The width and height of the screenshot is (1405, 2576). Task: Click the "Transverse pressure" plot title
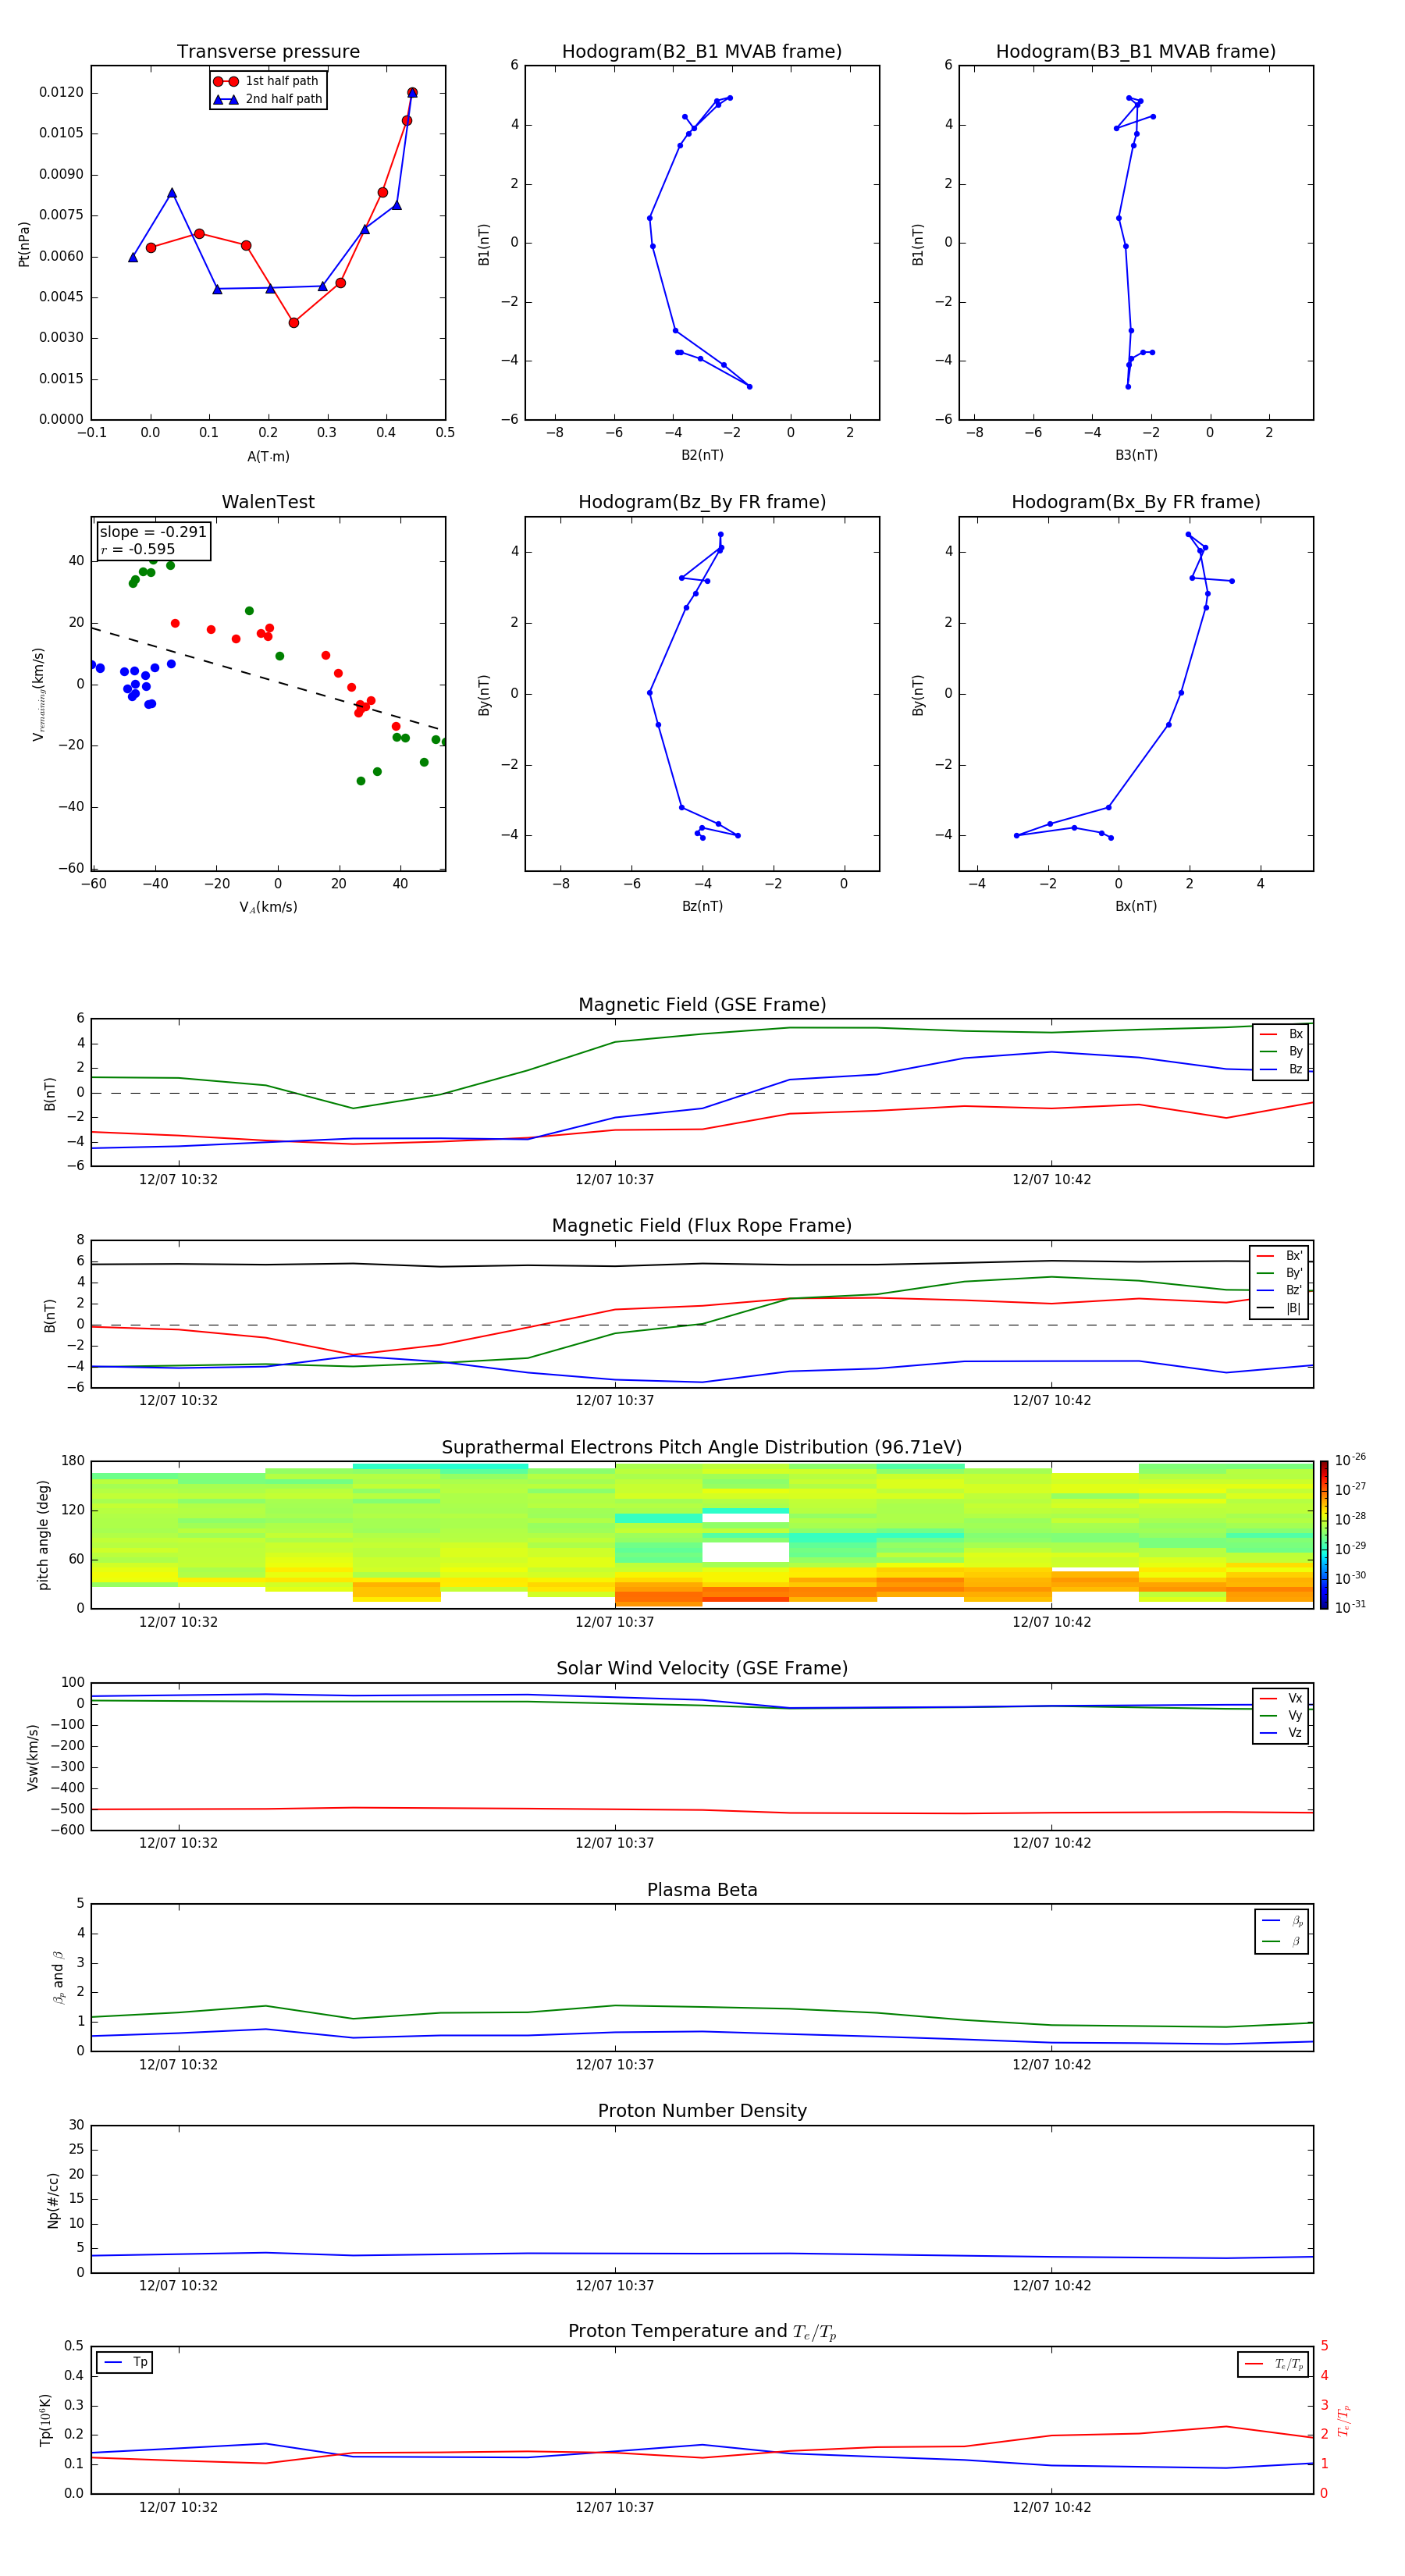268,52
